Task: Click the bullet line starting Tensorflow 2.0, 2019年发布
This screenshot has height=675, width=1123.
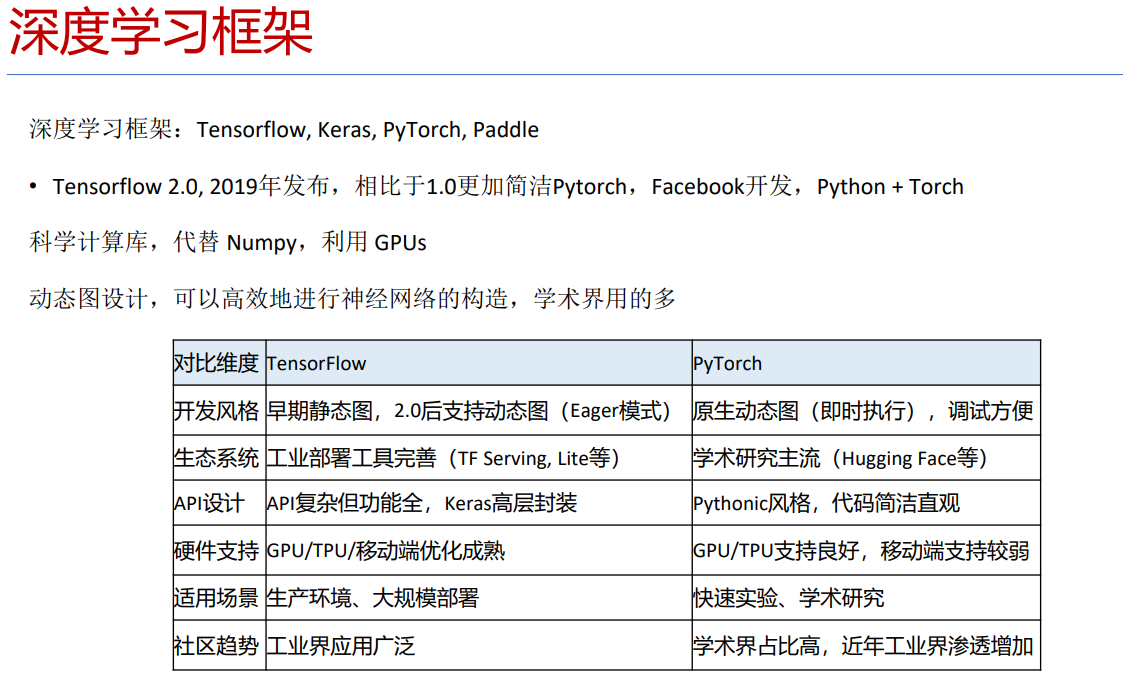Action: coord(496,187)
